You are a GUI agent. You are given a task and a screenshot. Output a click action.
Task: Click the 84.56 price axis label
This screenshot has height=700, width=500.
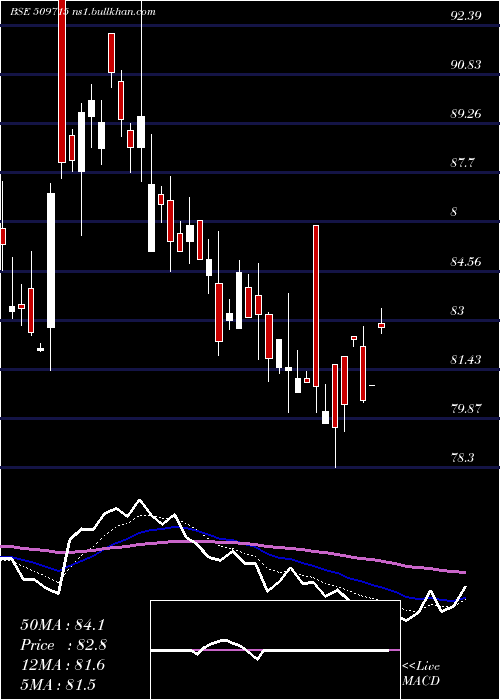click(466, 261)
